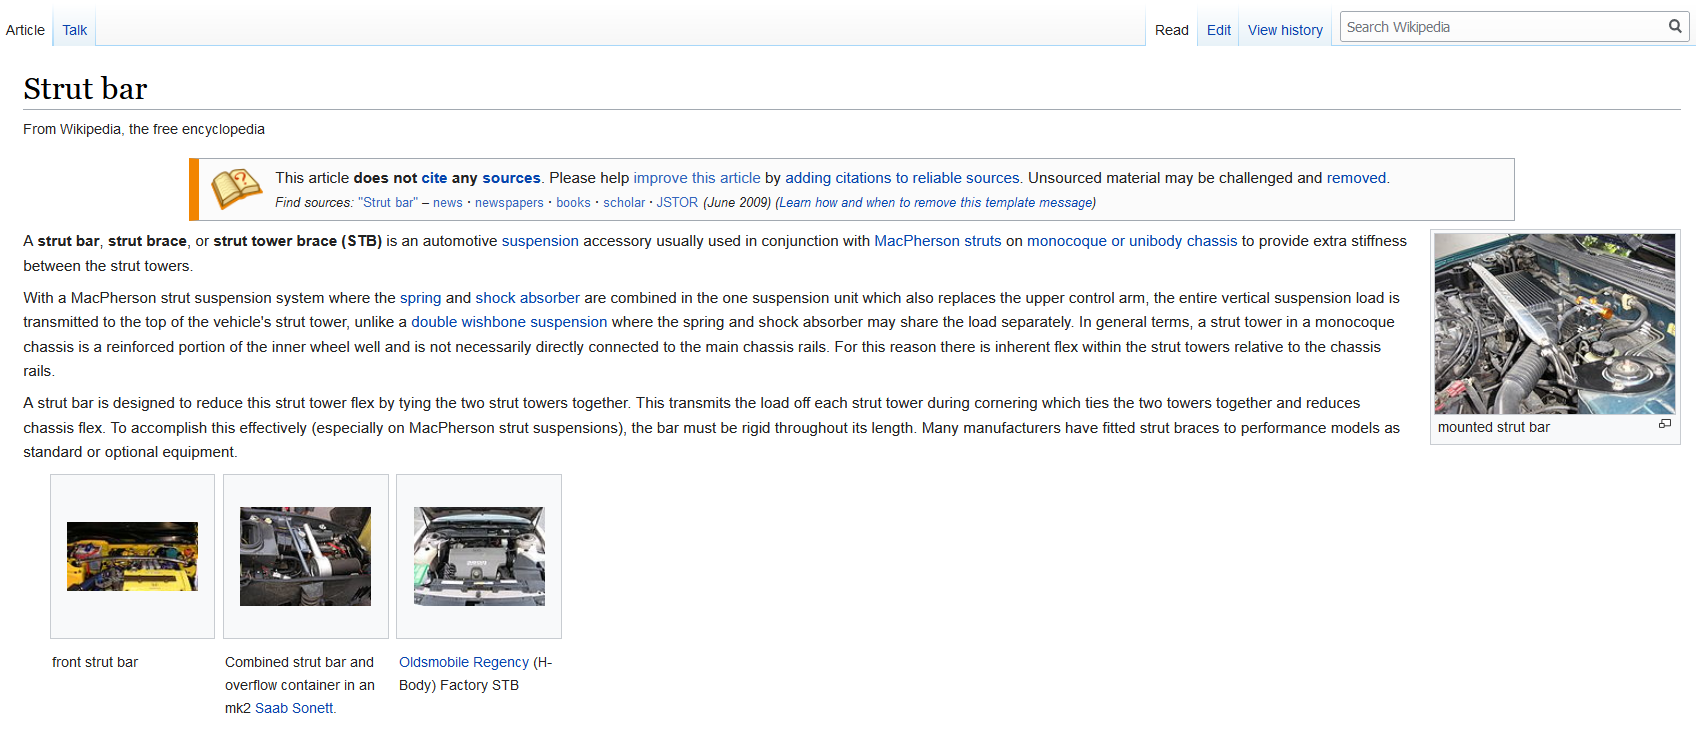Follow the 'MacPherson struts' link
This screenshot has height=754, width=1696.
click(938, 241)
